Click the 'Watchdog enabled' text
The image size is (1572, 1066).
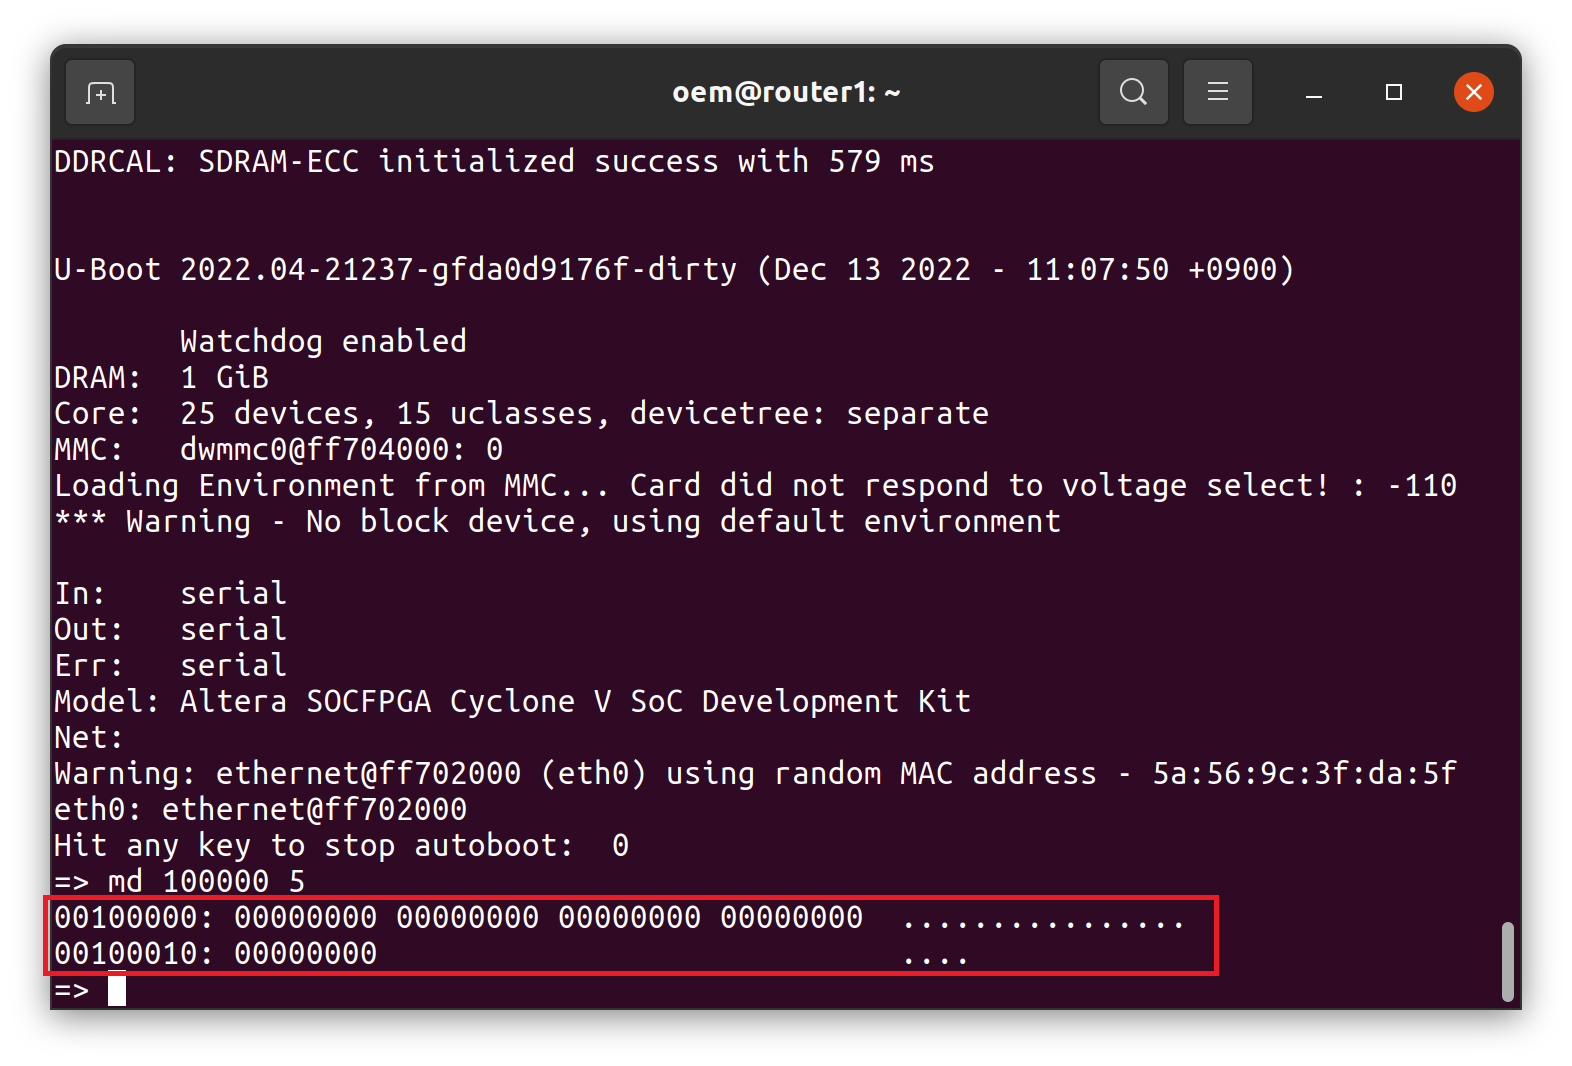click(x=323, y=342)
